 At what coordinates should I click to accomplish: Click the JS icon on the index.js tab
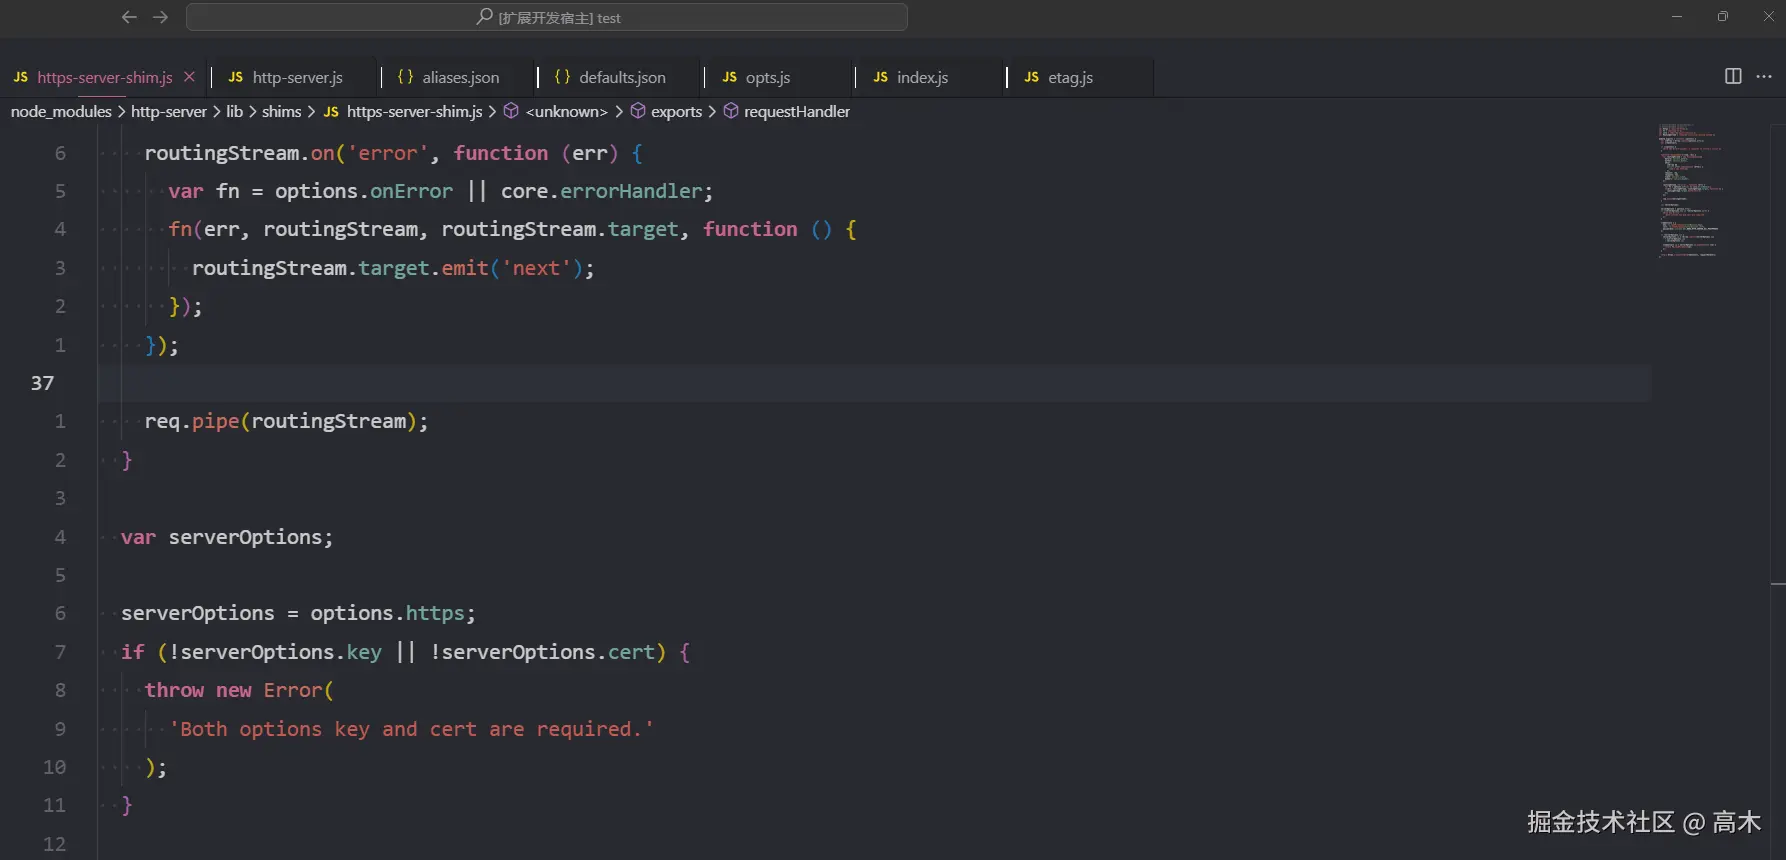coord(880,77)
